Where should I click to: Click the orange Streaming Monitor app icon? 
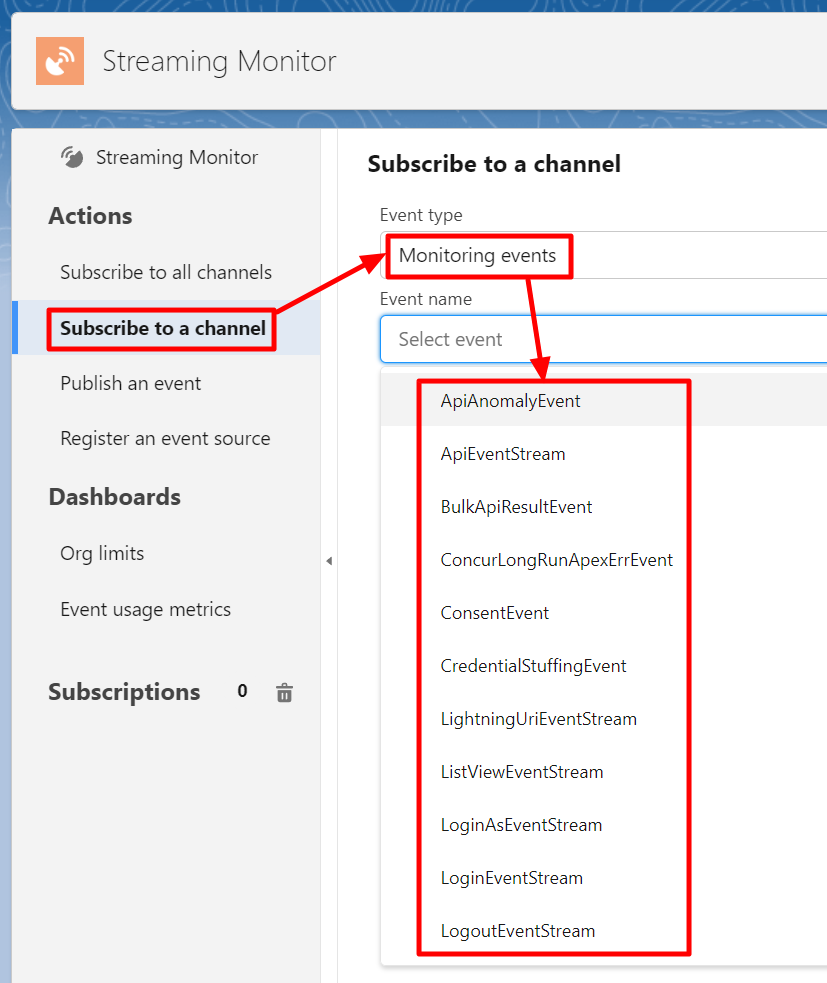(60, 61)
